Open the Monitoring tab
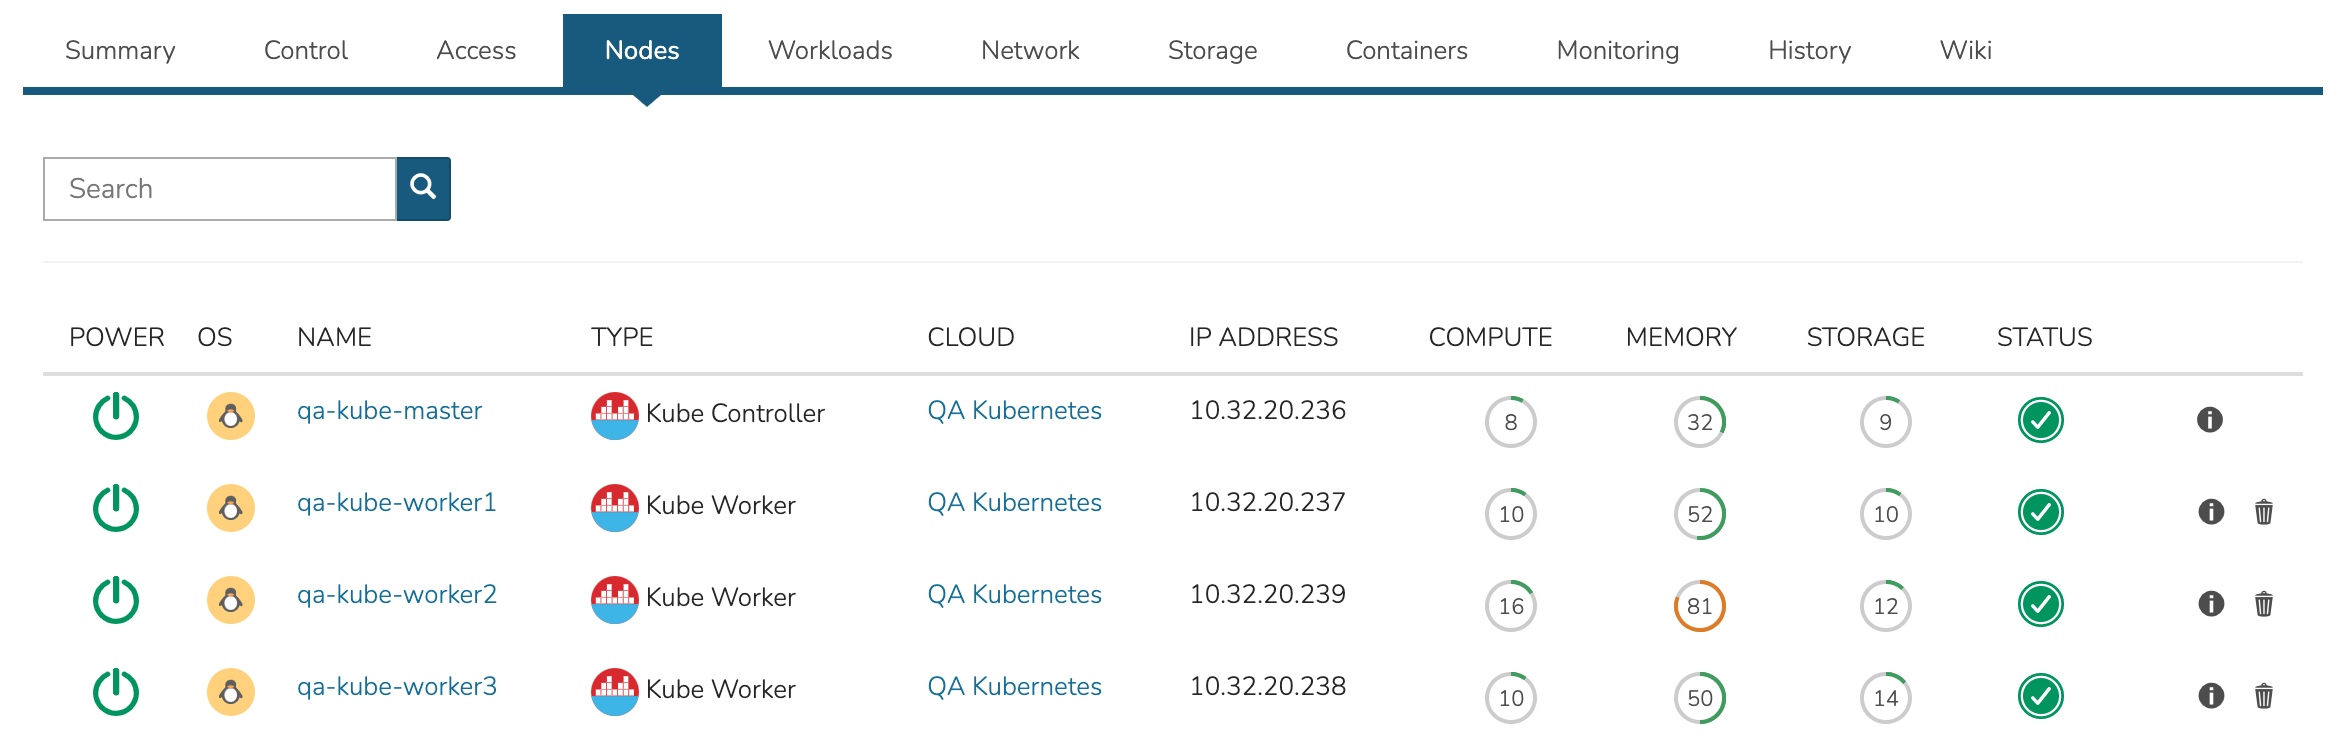 (1617, 50)
